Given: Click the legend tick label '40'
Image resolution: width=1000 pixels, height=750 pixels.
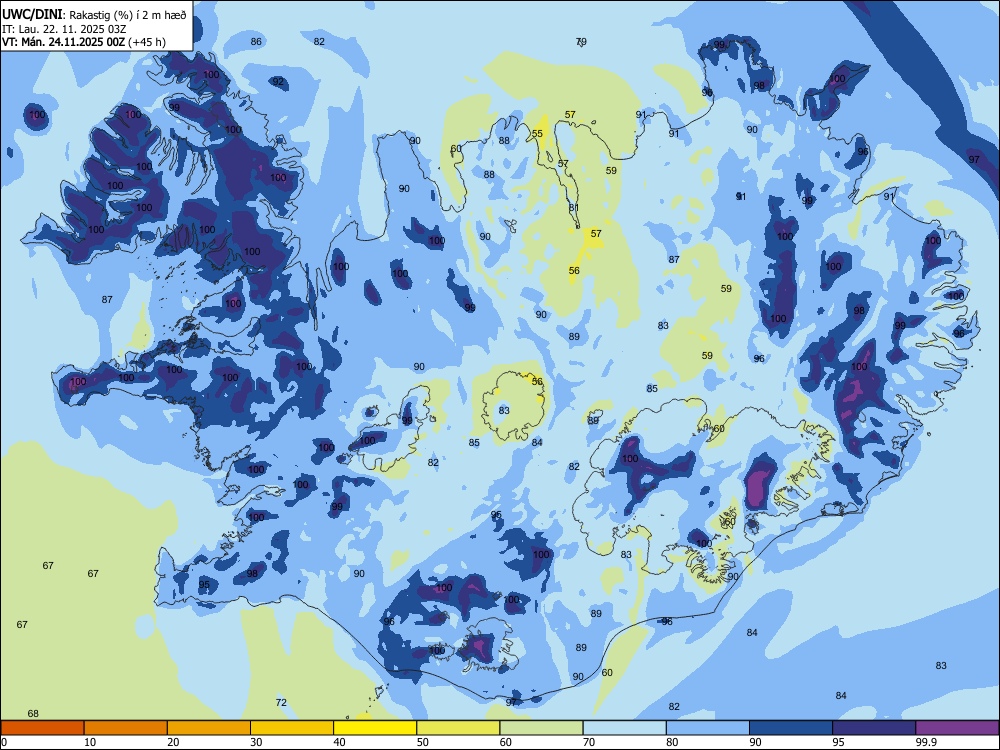Looking at the screenshot, I should (340, 742).
